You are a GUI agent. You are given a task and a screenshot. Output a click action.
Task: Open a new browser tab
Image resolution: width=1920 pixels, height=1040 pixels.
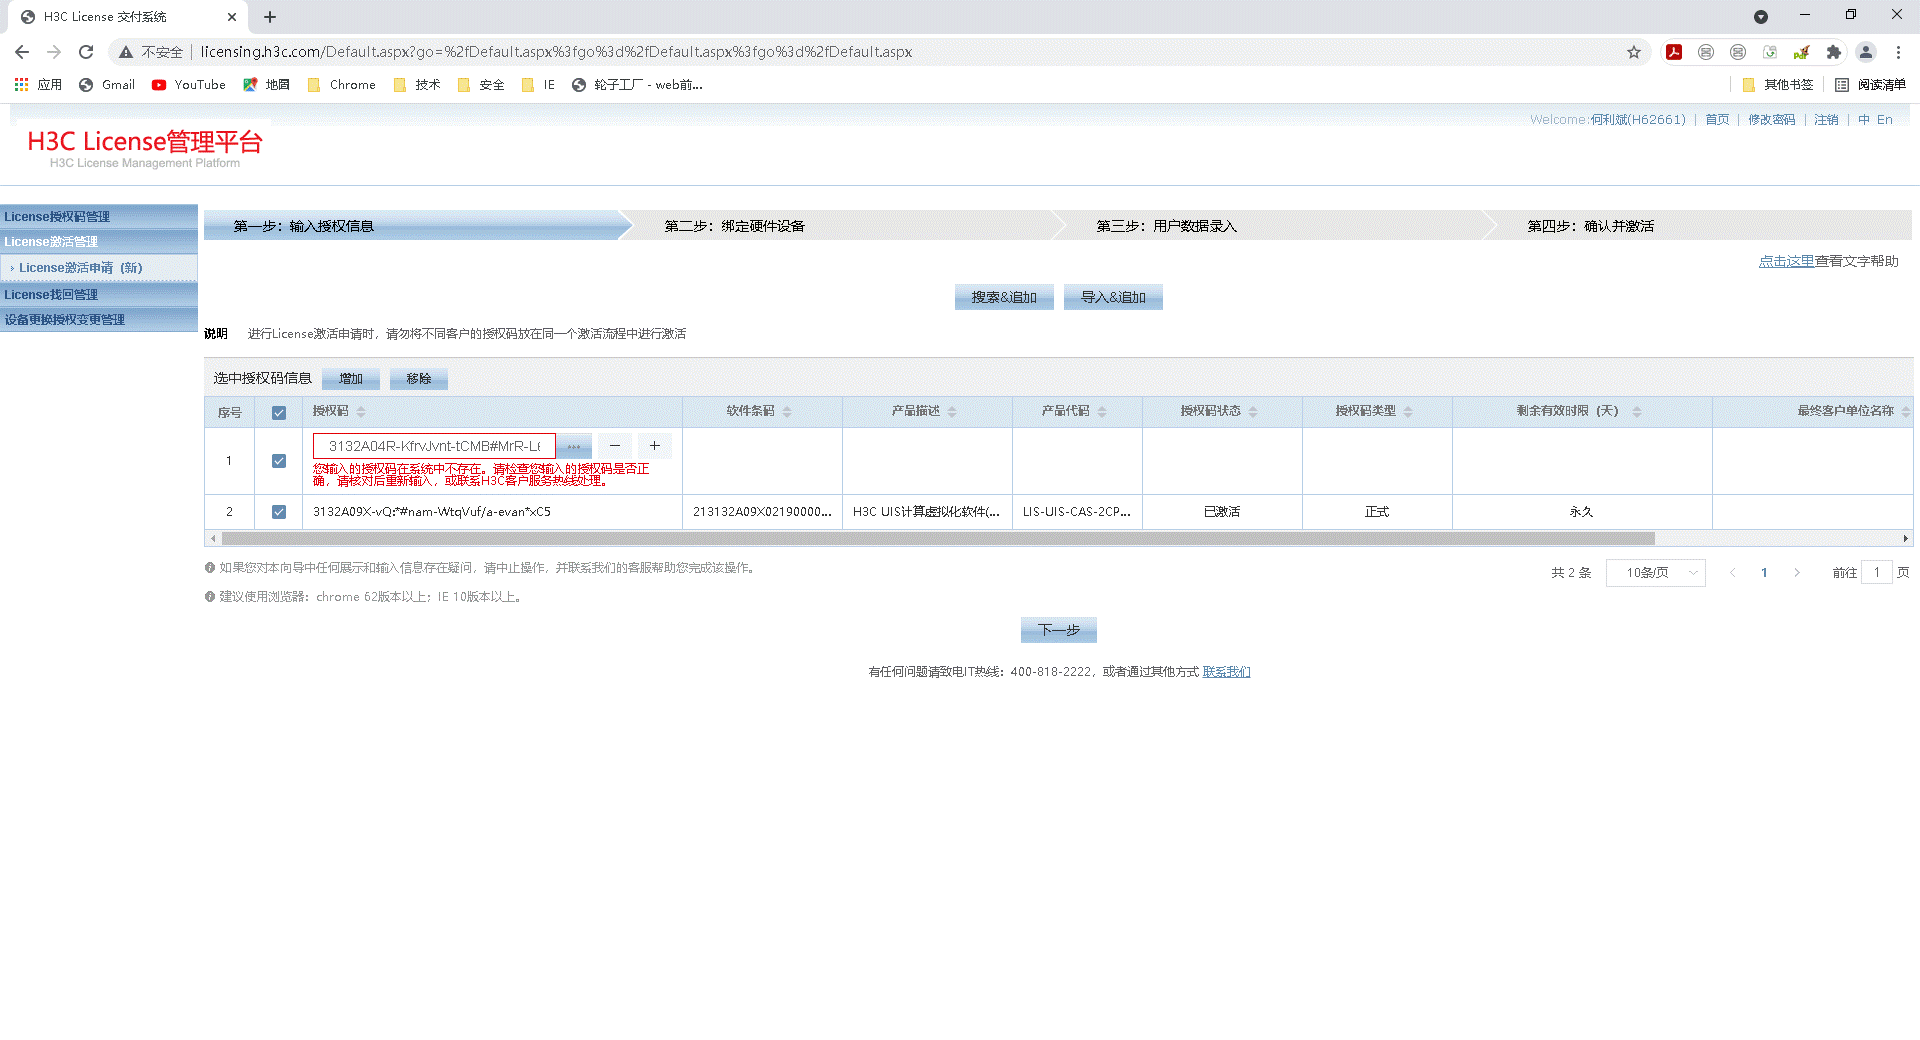[x=270, y=17]
